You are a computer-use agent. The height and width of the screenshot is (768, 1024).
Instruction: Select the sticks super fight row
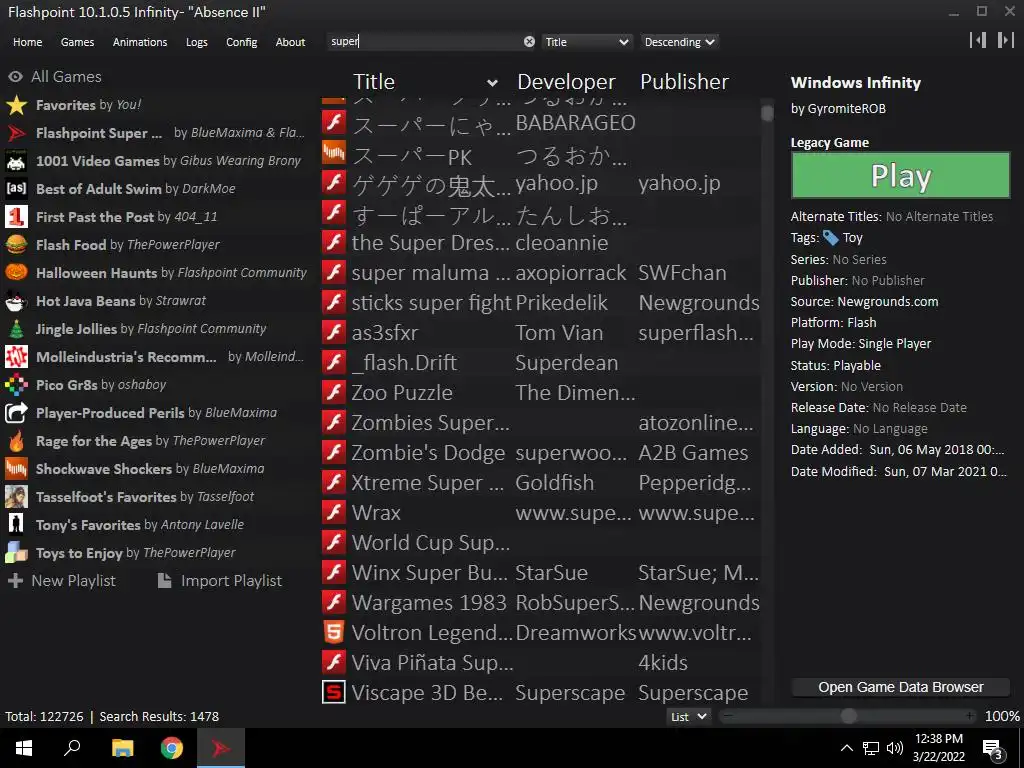pyautogui.click(x=541, y=302)
